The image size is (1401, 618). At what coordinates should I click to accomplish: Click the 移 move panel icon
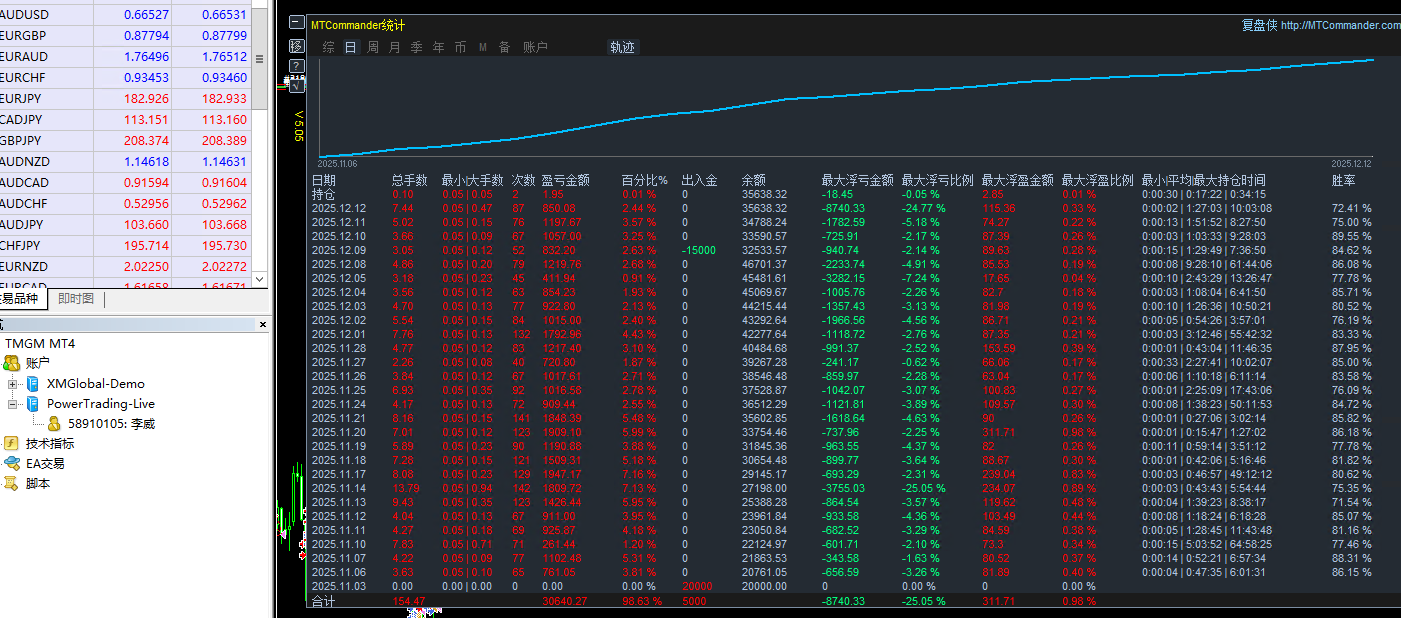(x=296, y=46)
